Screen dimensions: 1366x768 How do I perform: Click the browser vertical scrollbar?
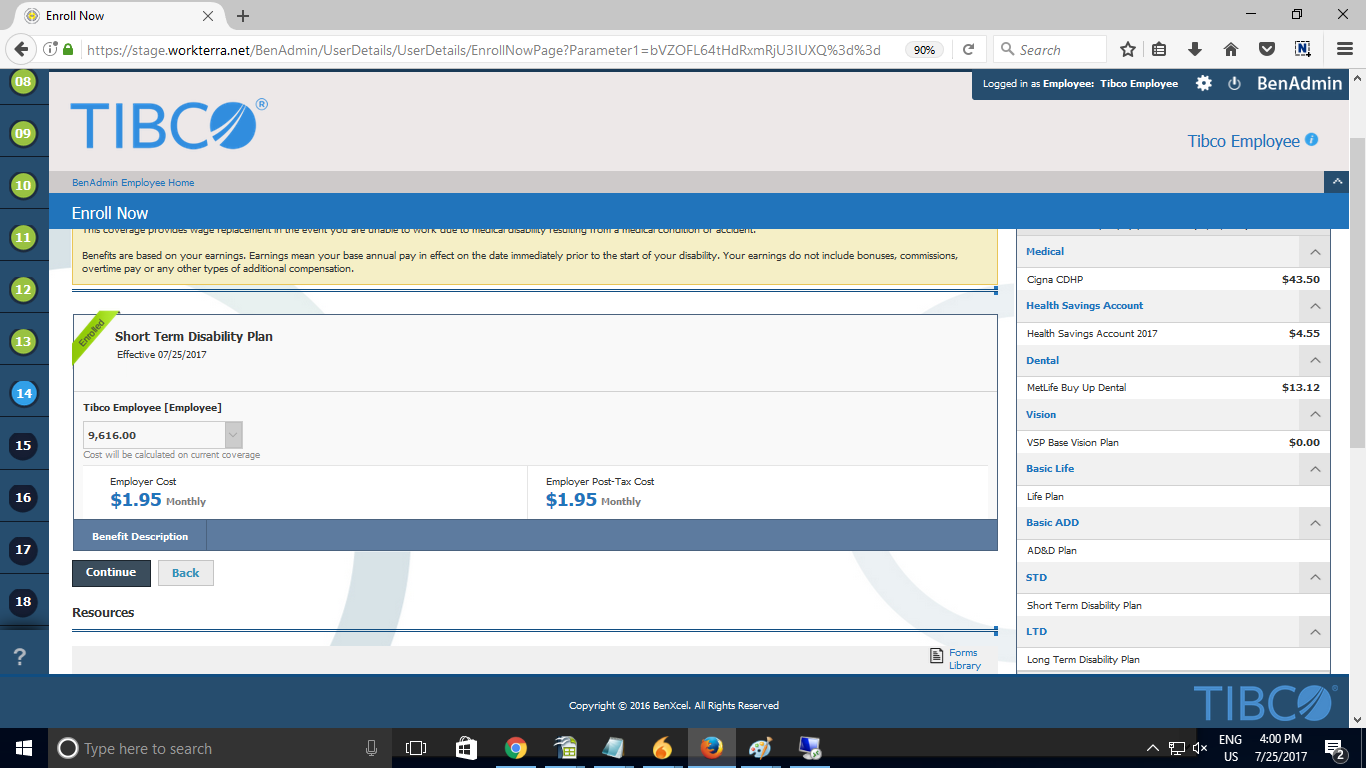pyautogui.click(x=1357, y=292)
